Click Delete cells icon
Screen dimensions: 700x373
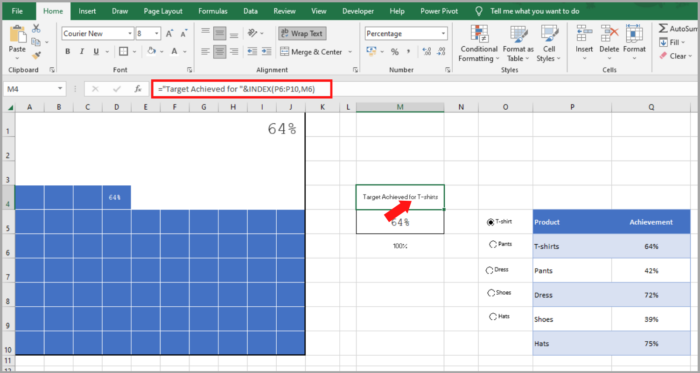[609, 34]
